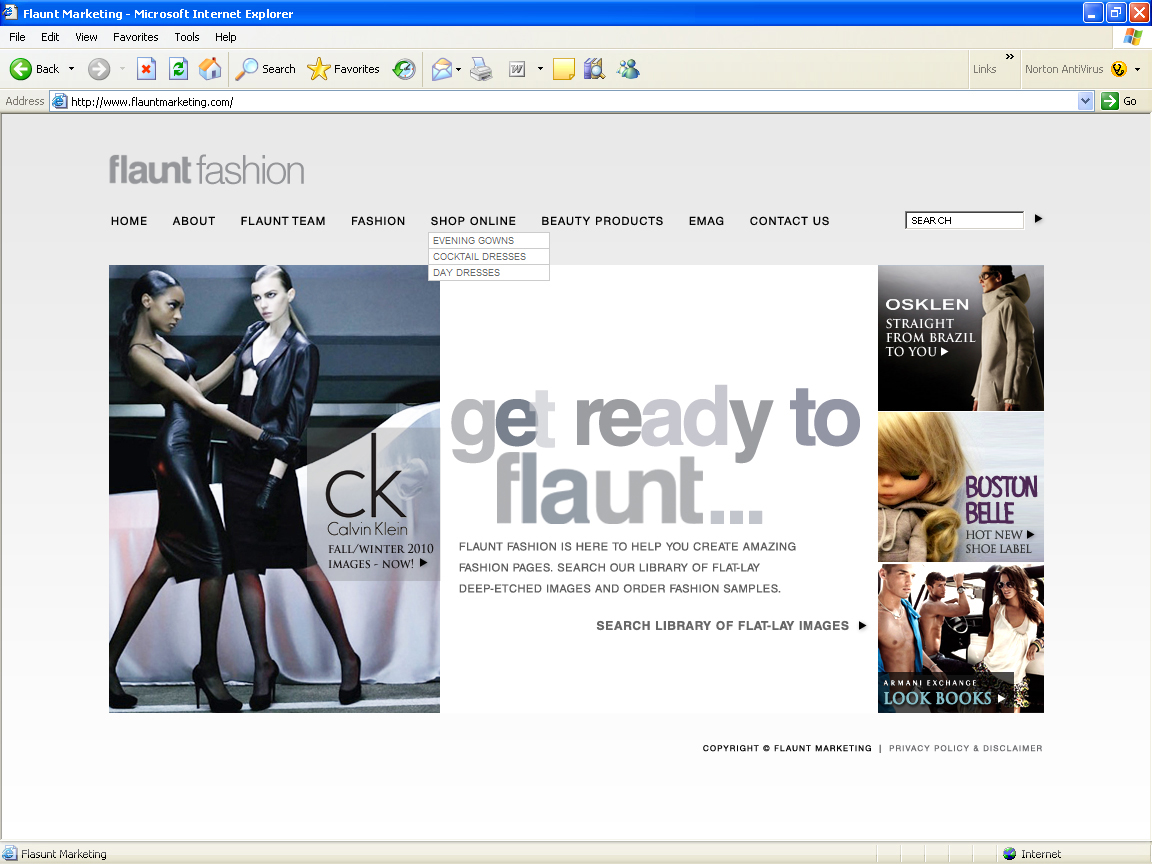Open the Tools menu
This screenshot has height=864, width=1152.
pos(187,37)
